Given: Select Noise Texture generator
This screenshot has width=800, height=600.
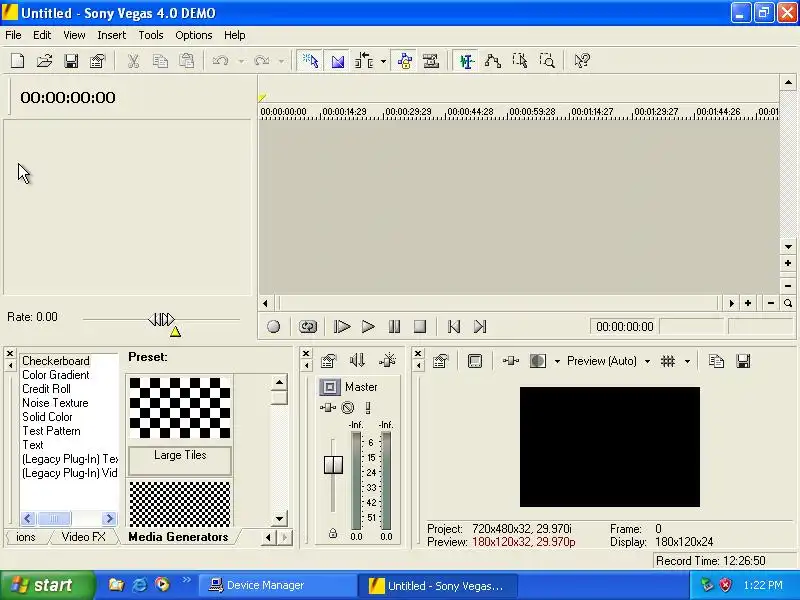Looking at the screenshot, I should pos(55,403).
